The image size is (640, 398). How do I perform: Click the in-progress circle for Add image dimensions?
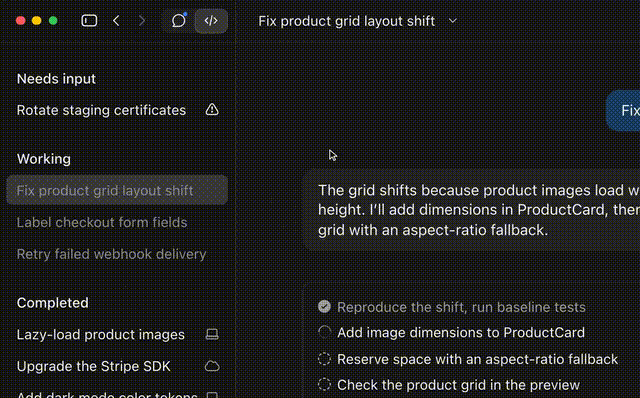tap(324, 332)
